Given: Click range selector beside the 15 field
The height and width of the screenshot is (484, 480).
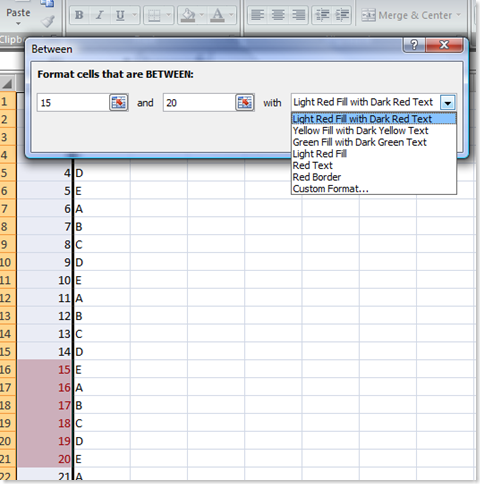Looking at the screenshot, I should [119, 103].
